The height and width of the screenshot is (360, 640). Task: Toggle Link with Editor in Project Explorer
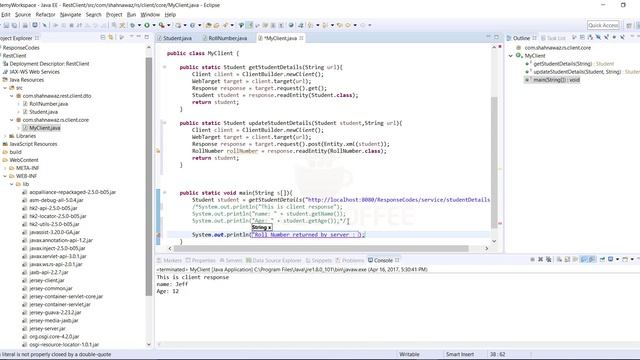(x=111, y=38)
